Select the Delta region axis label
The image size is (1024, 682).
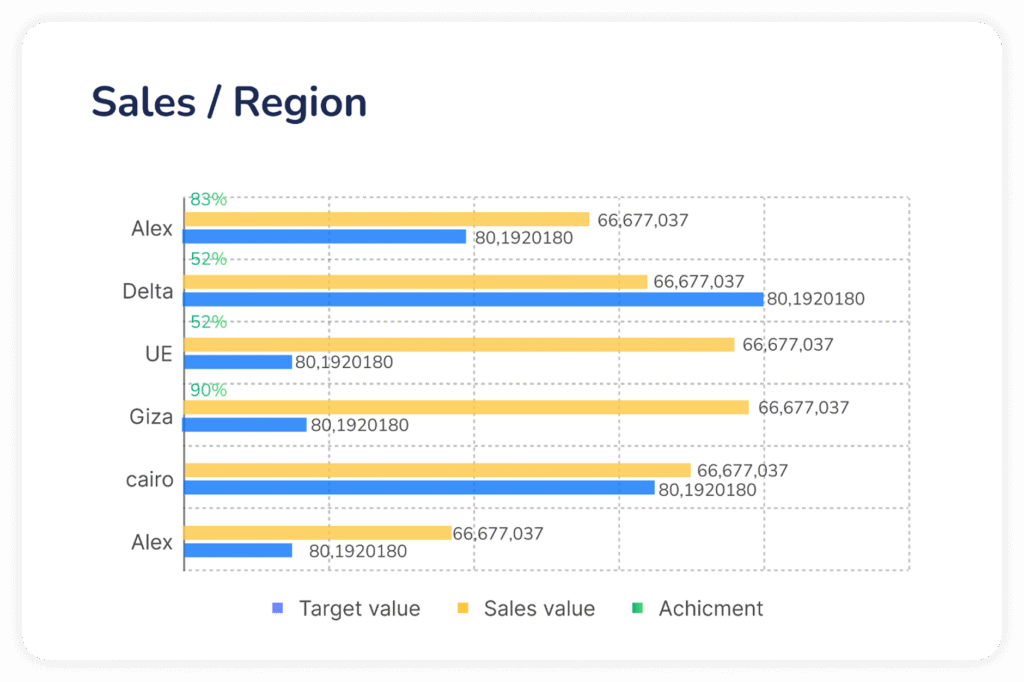(148, 292)
